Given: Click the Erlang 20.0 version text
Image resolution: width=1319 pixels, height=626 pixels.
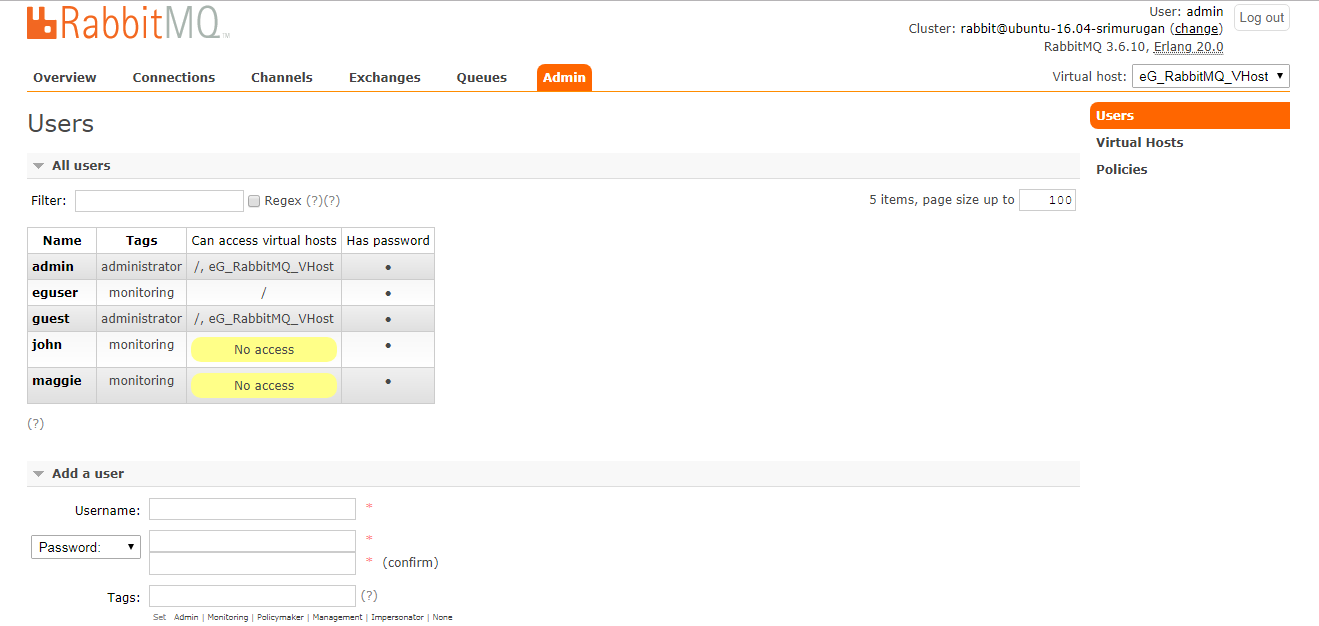Looking at the screenshot, I should pos(1188,47).
